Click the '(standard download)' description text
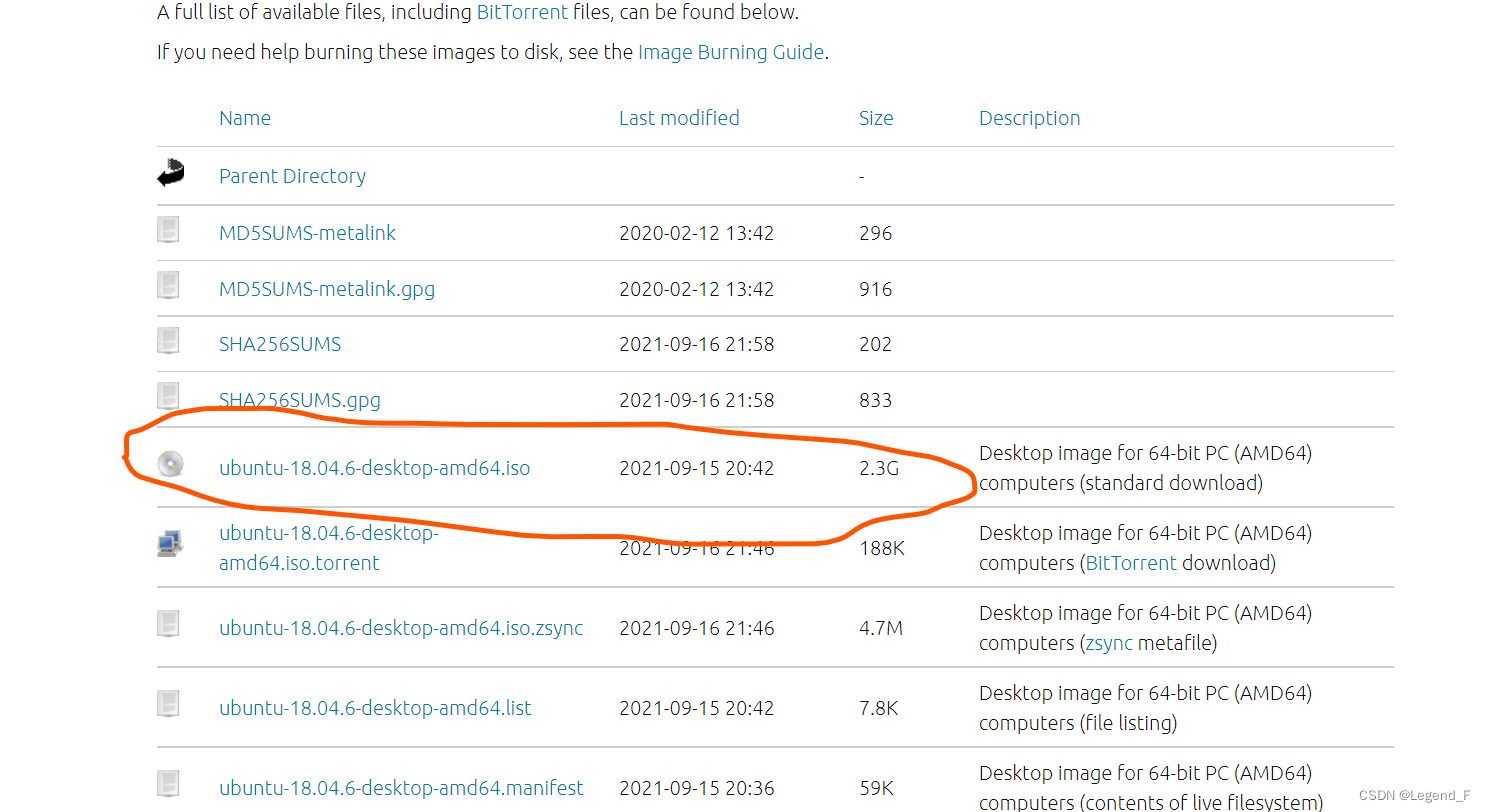This screenshot has width=1486, height=812. click(x=1172, y=483)
